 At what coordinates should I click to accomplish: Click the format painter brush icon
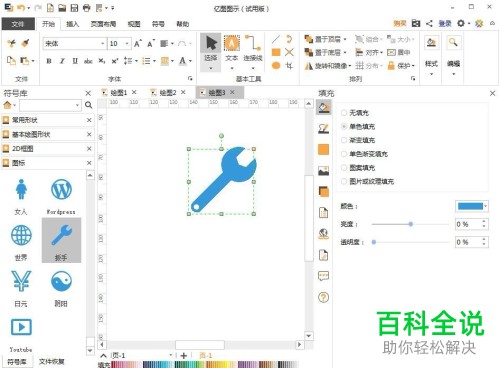tap(25, 43)
